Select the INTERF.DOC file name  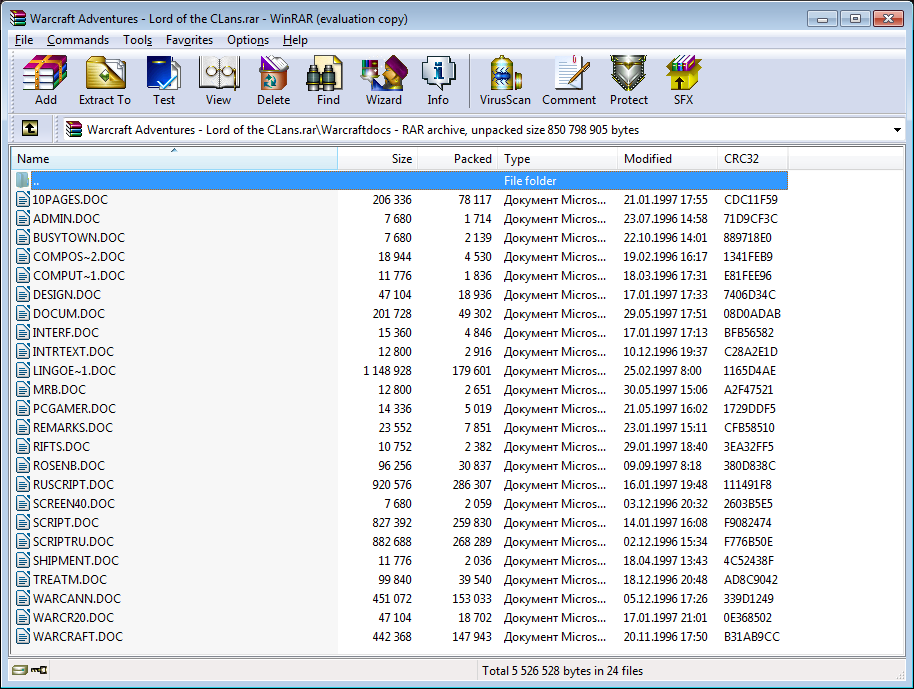66,332
